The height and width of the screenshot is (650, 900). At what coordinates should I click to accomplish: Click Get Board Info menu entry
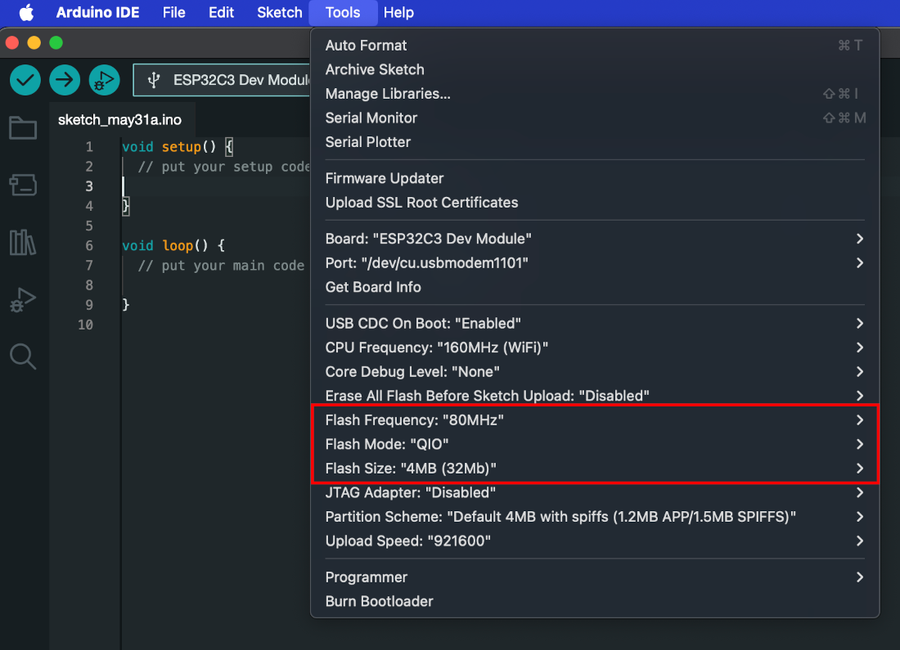(x=373, y=287)
